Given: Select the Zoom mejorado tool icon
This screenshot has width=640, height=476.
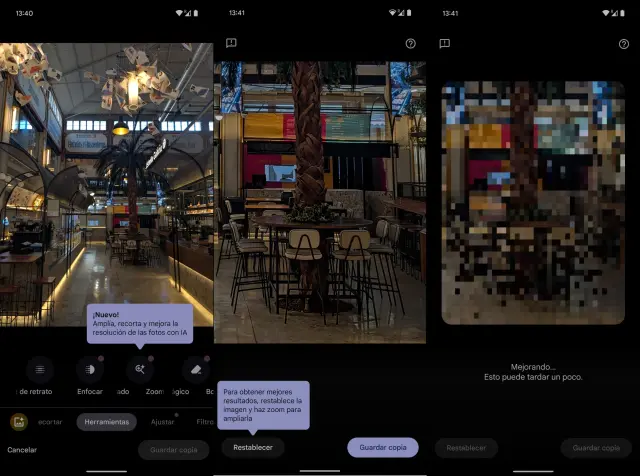Looking at the screenshot, I should [x=141, y=369].
